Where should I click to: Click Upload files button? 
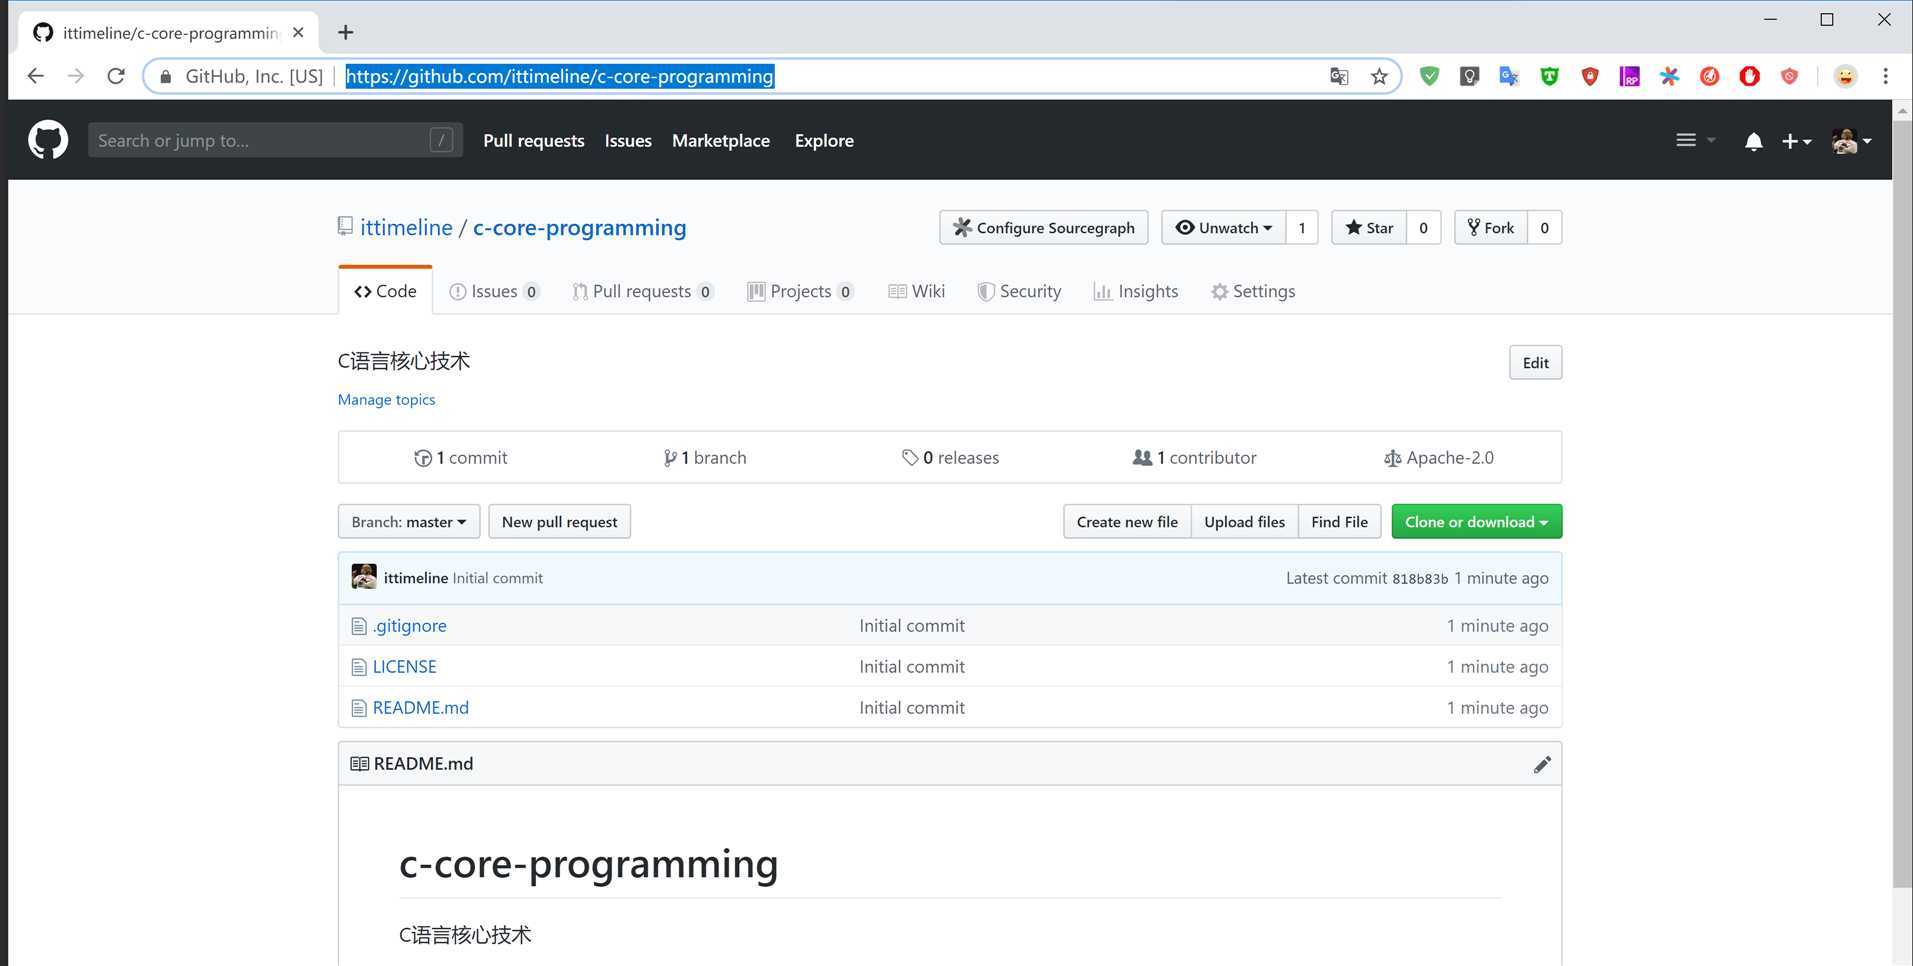(x=1244, y=522)
